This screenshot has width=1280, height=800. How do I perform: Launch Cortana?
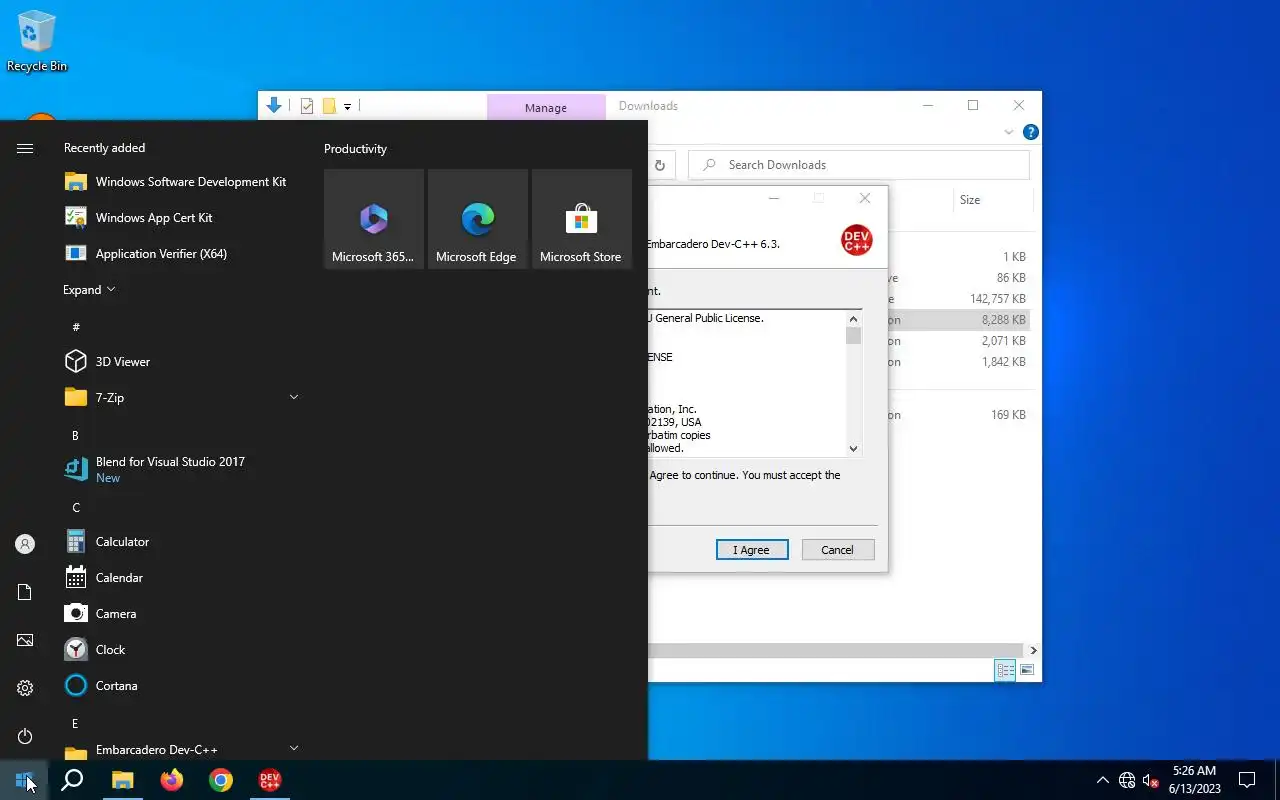180,686
